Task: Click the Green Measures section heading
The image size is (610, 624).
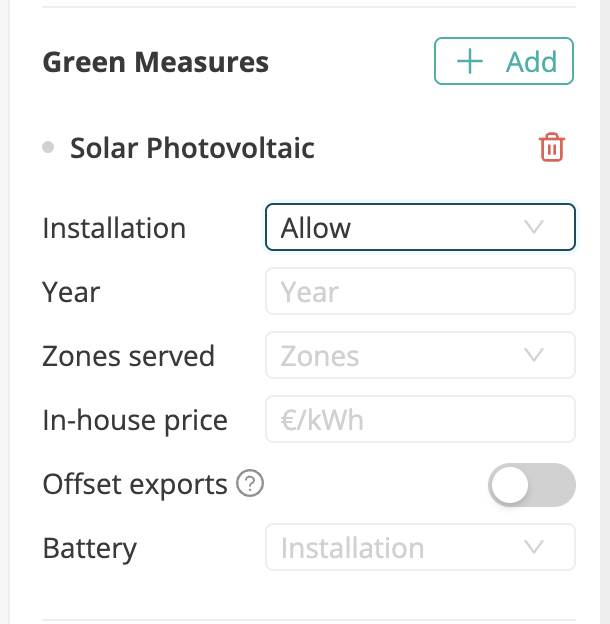Action: click(156, 62)
